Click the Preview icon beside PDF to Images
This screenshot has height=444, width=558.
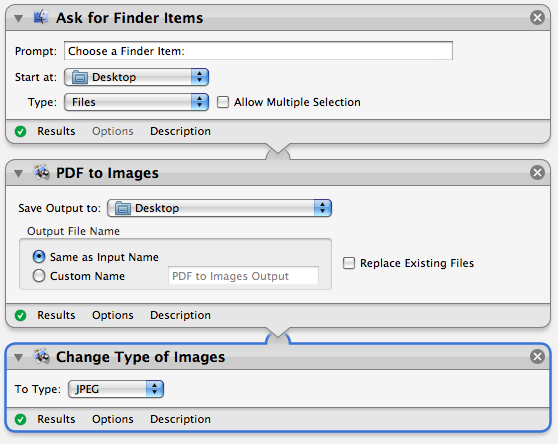click(42, 172)
